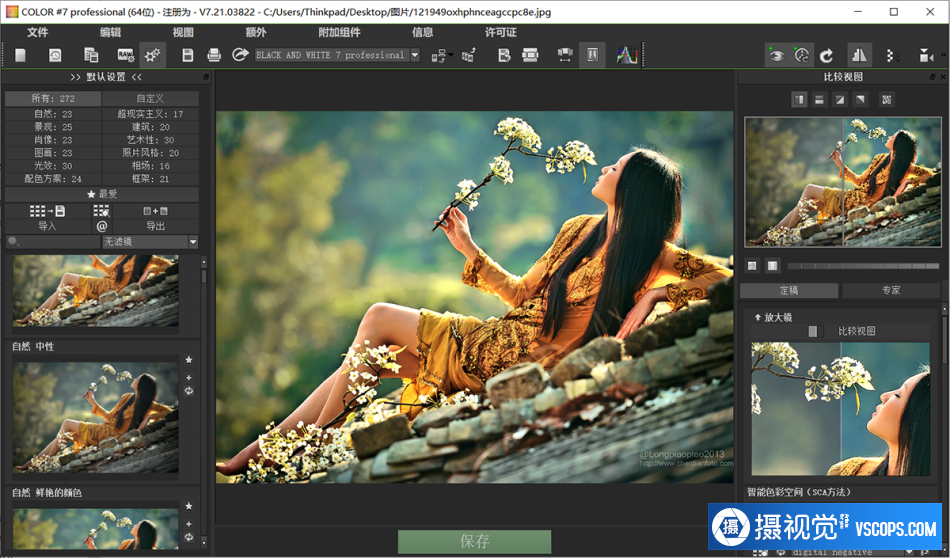
Task: Click the printer icon
Action: click(214, 55)
